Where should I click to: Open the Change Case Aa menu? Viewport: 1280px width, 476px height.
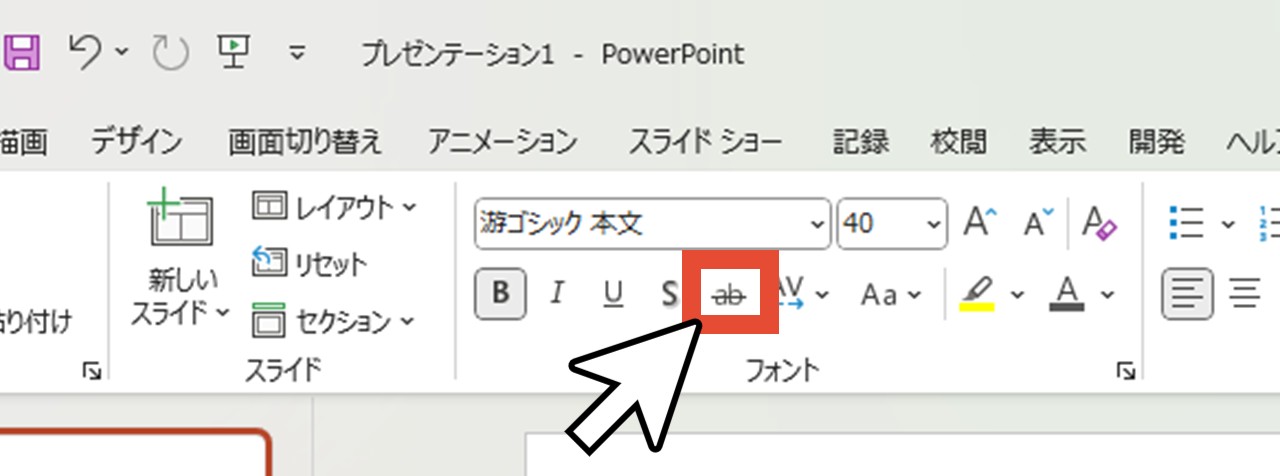(892, 294)
